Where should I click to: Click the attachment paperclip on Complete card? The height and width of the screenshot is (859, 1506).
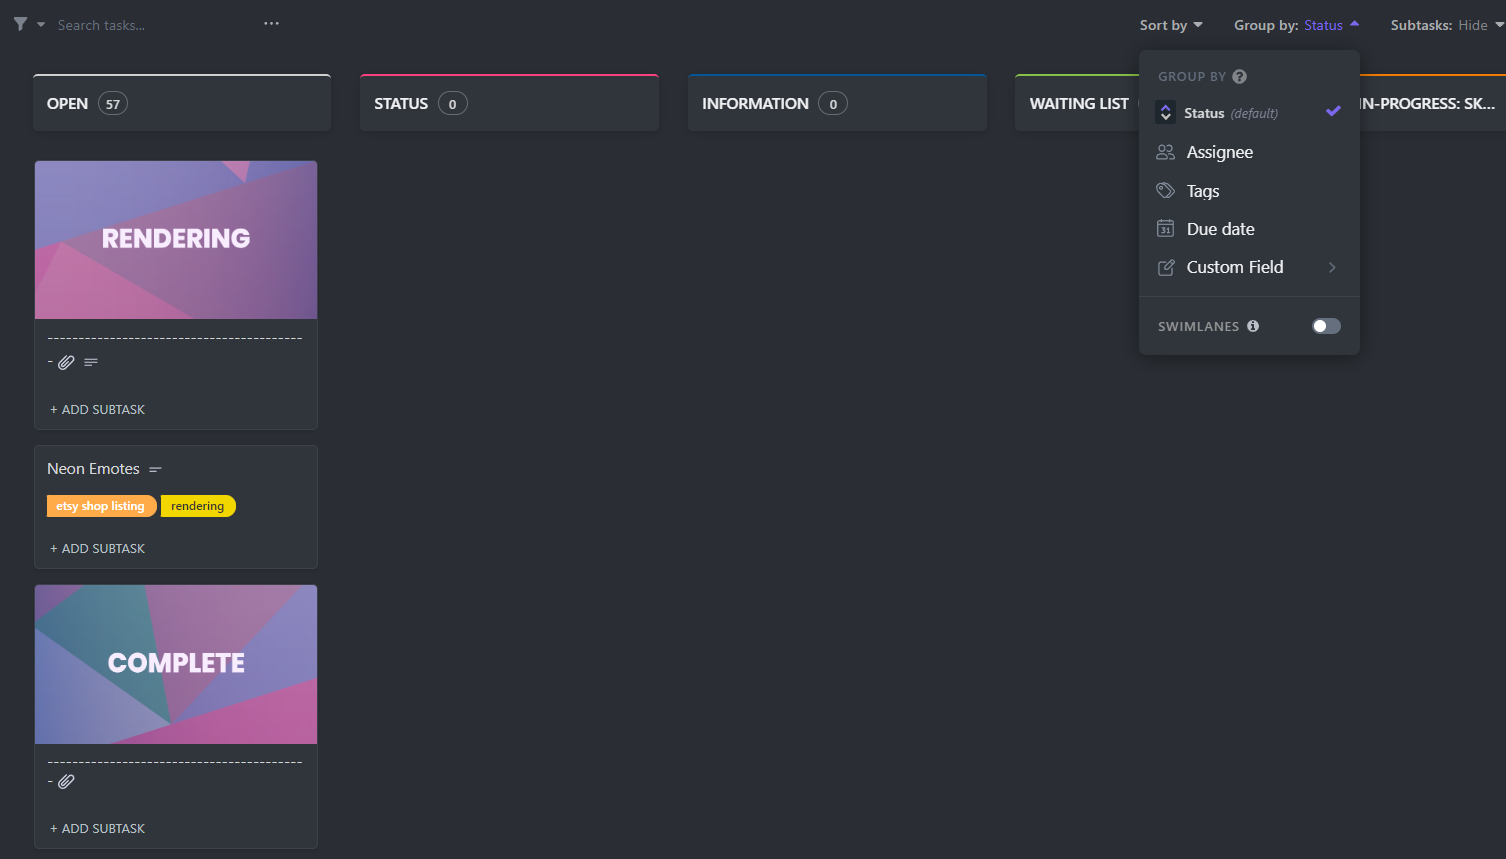pyautogui.click(x=66, y=782)
